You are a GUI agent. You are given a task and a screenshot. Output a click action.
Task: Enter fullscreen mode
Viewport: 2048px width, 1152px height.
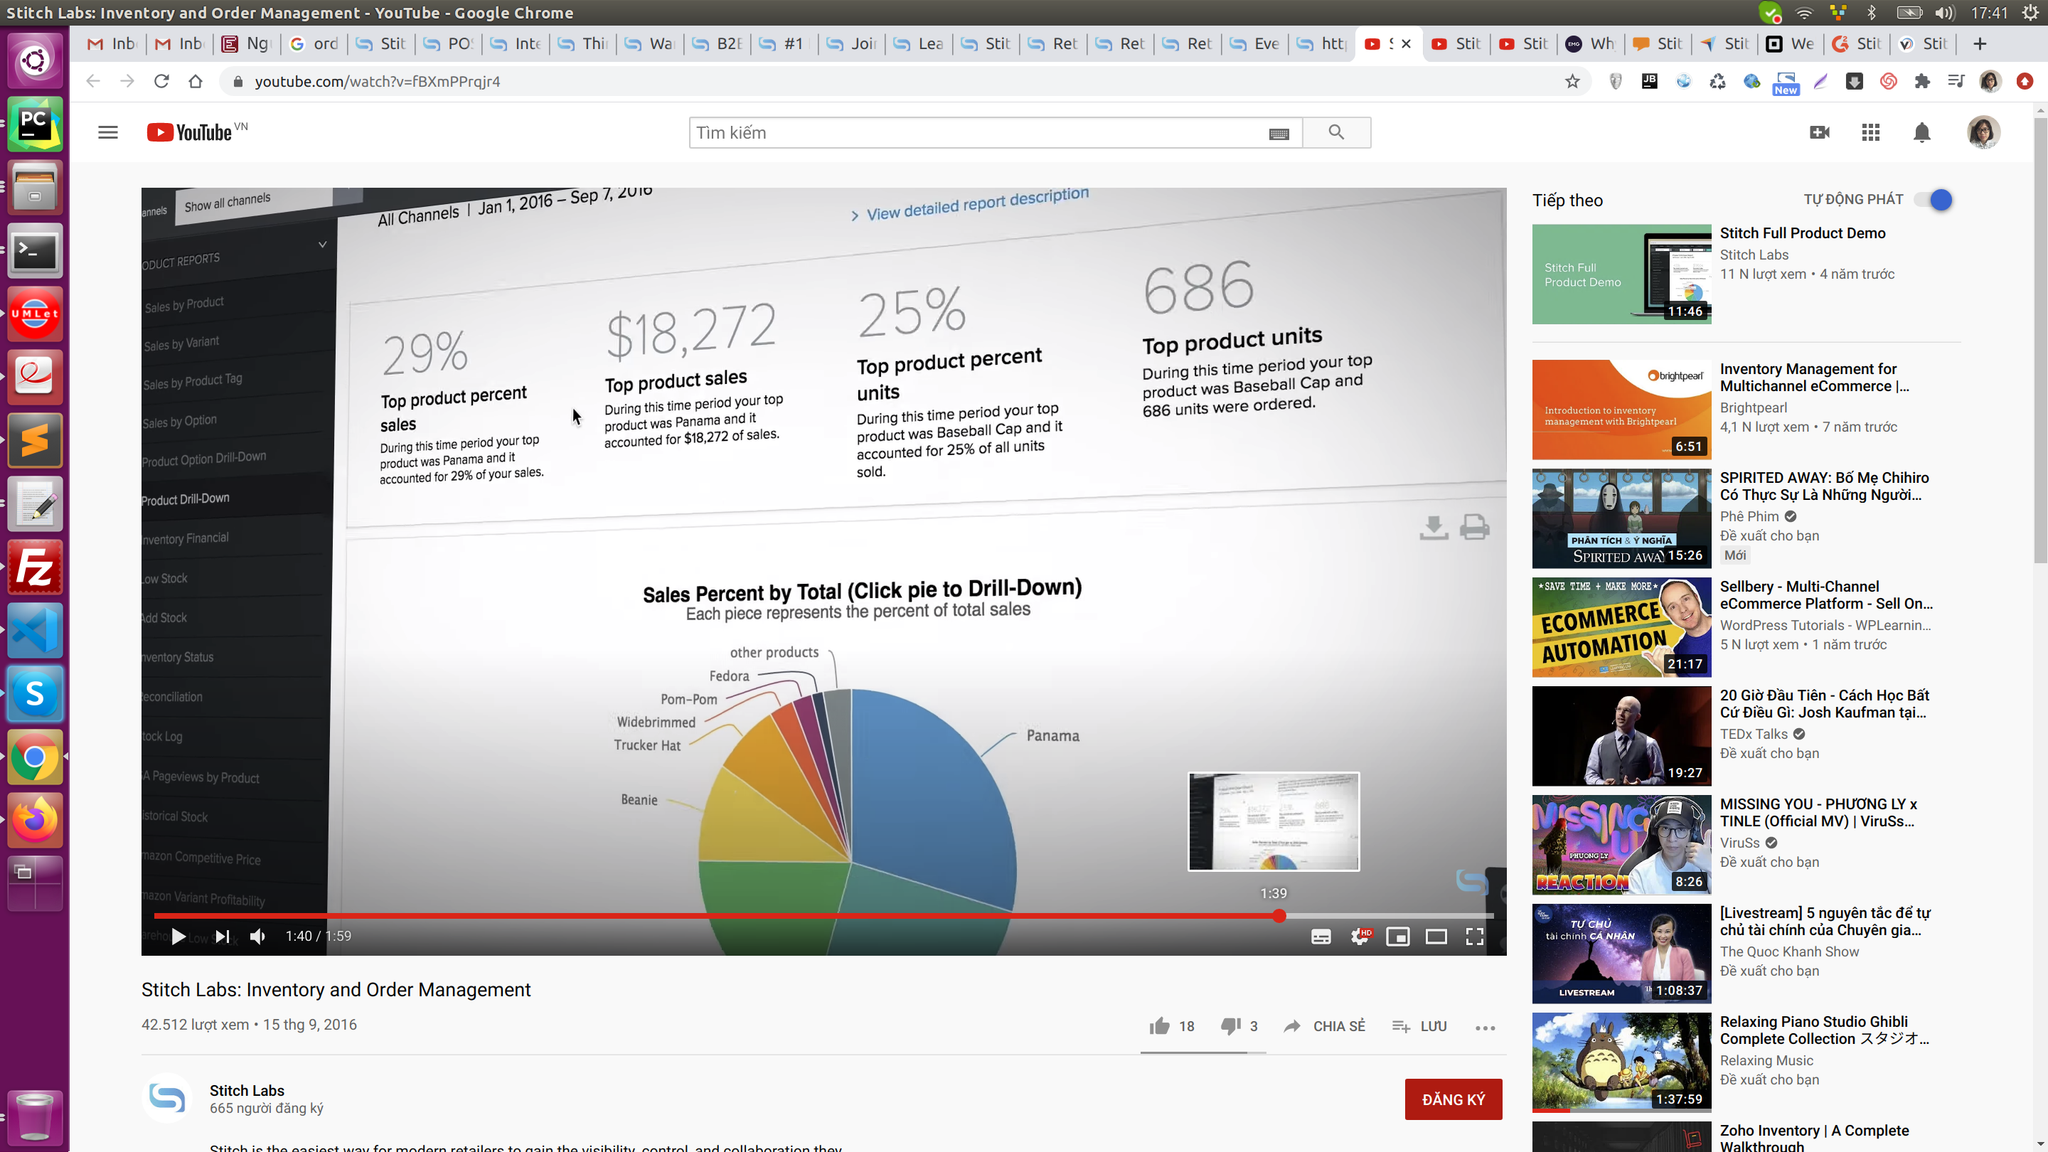click(1474, 937)
